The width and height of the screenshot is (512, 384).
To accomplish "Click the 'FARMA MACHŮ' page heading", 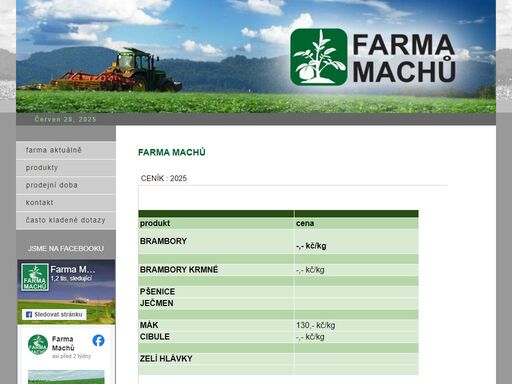I will click(172, 152).
